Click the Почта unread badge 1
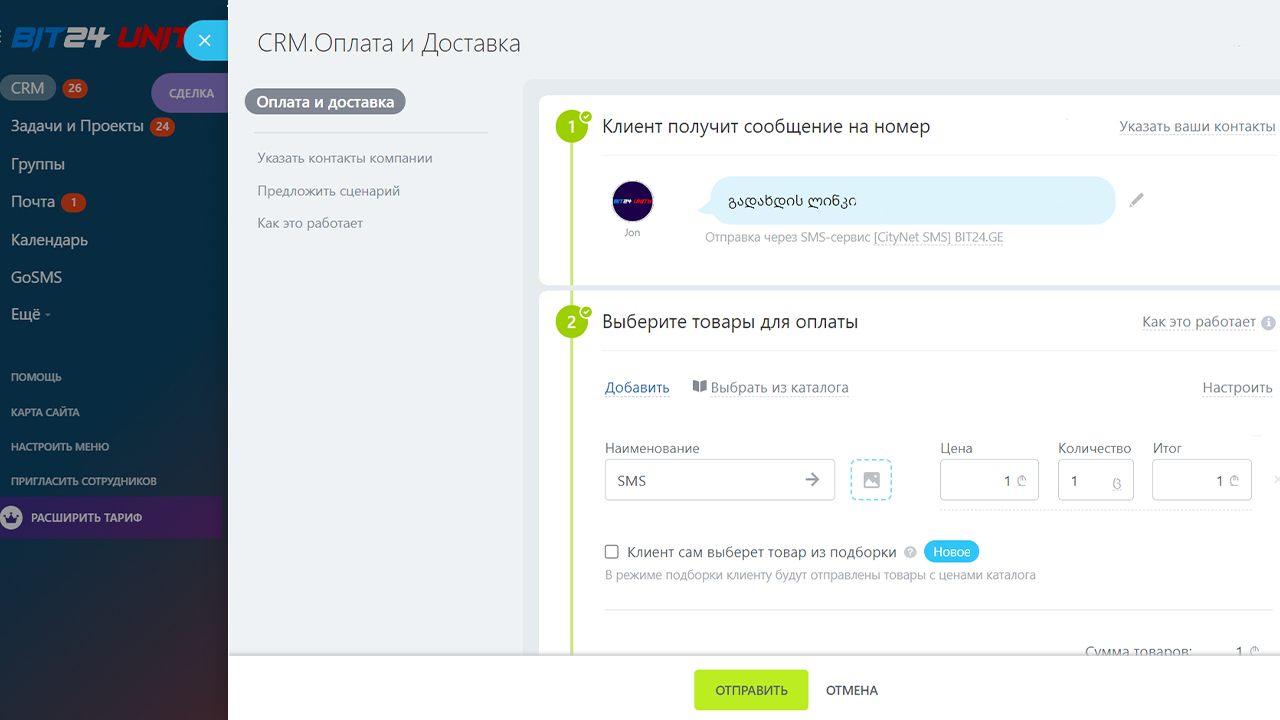This screenshot has width=1280, height=720. 73,202
